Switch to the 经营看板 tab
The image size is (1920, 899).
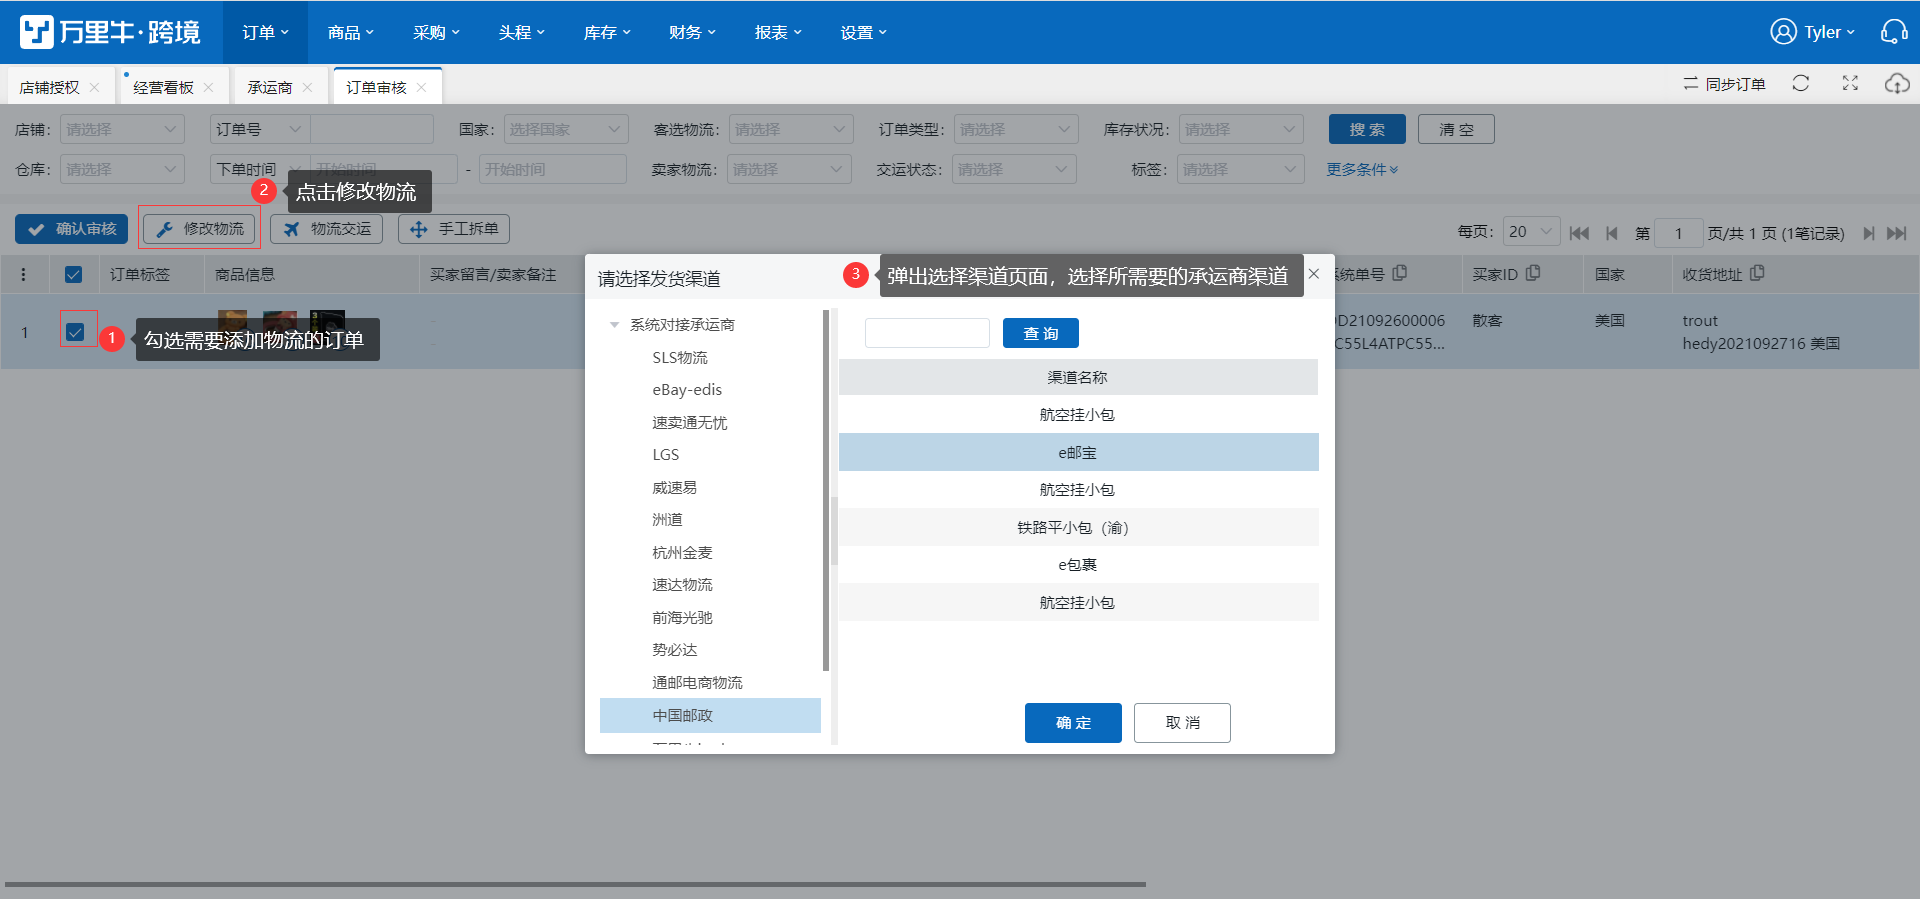163,87
